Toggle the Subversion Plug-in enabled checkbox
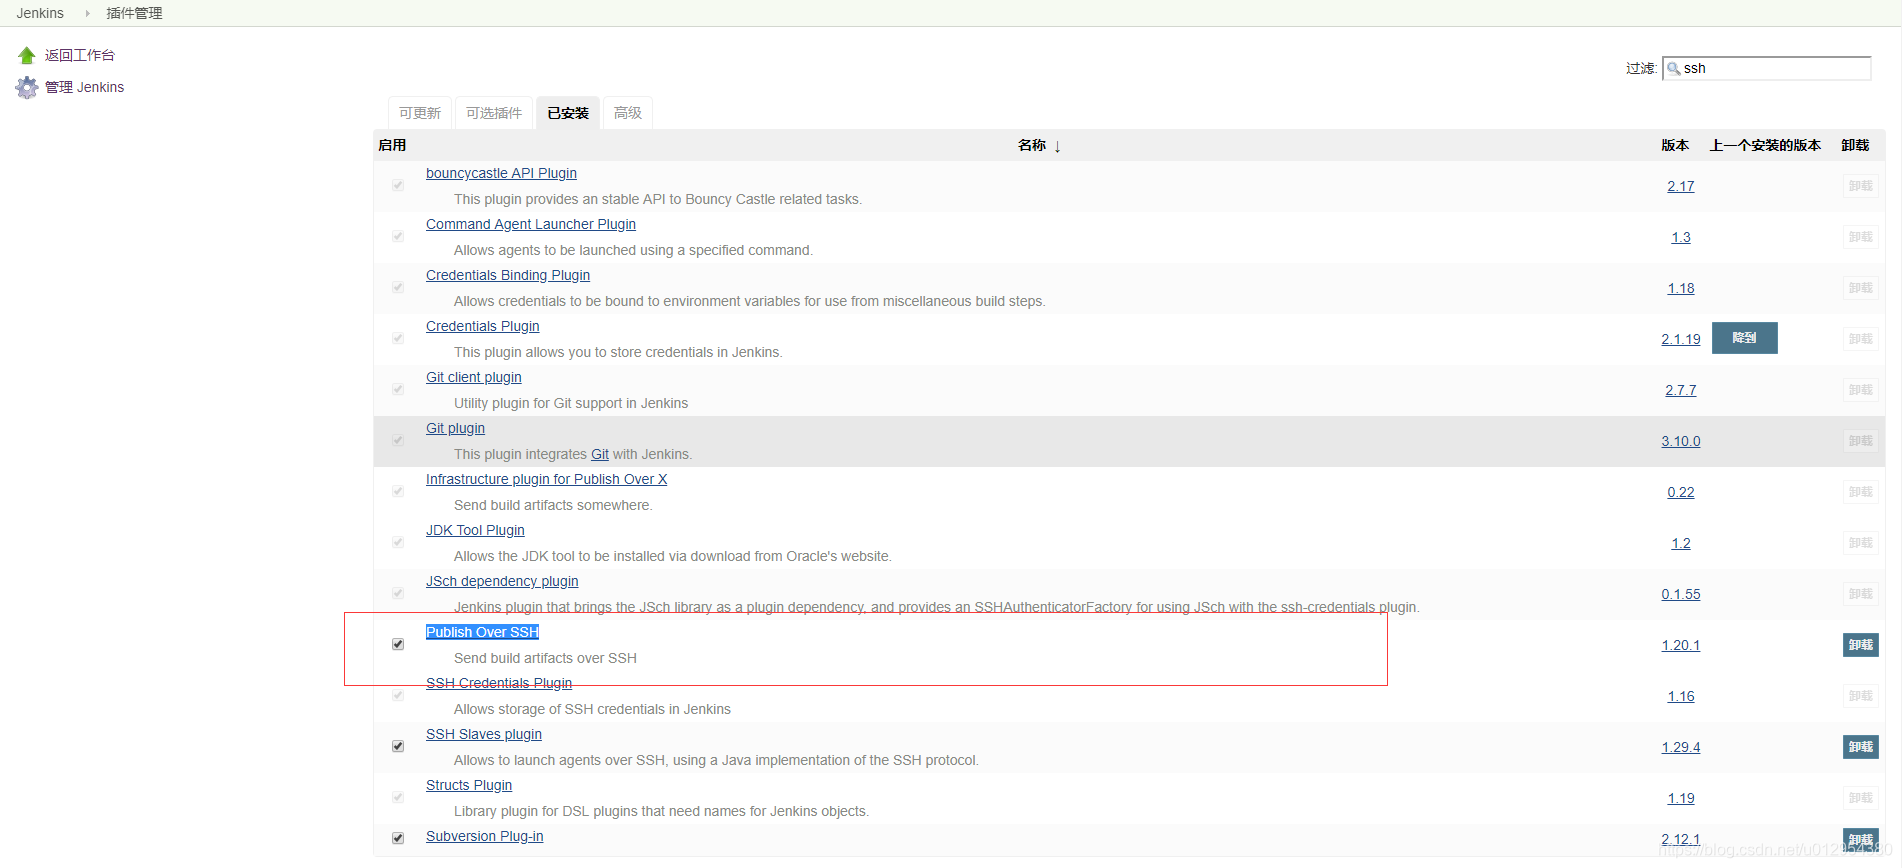This screenshot has height=868, width=1902. pos(398,838)
